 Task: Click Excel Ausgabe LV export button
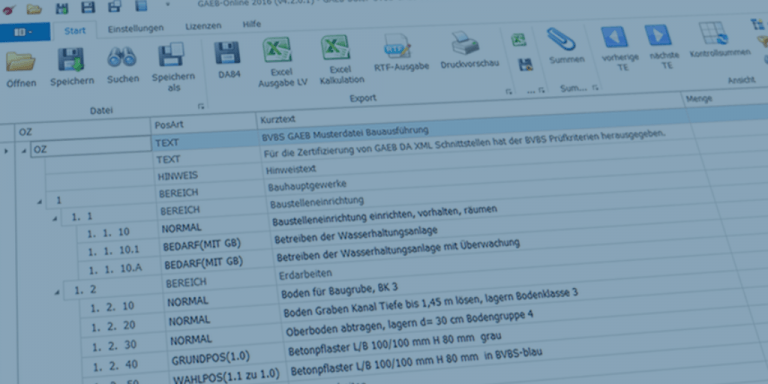282,62
